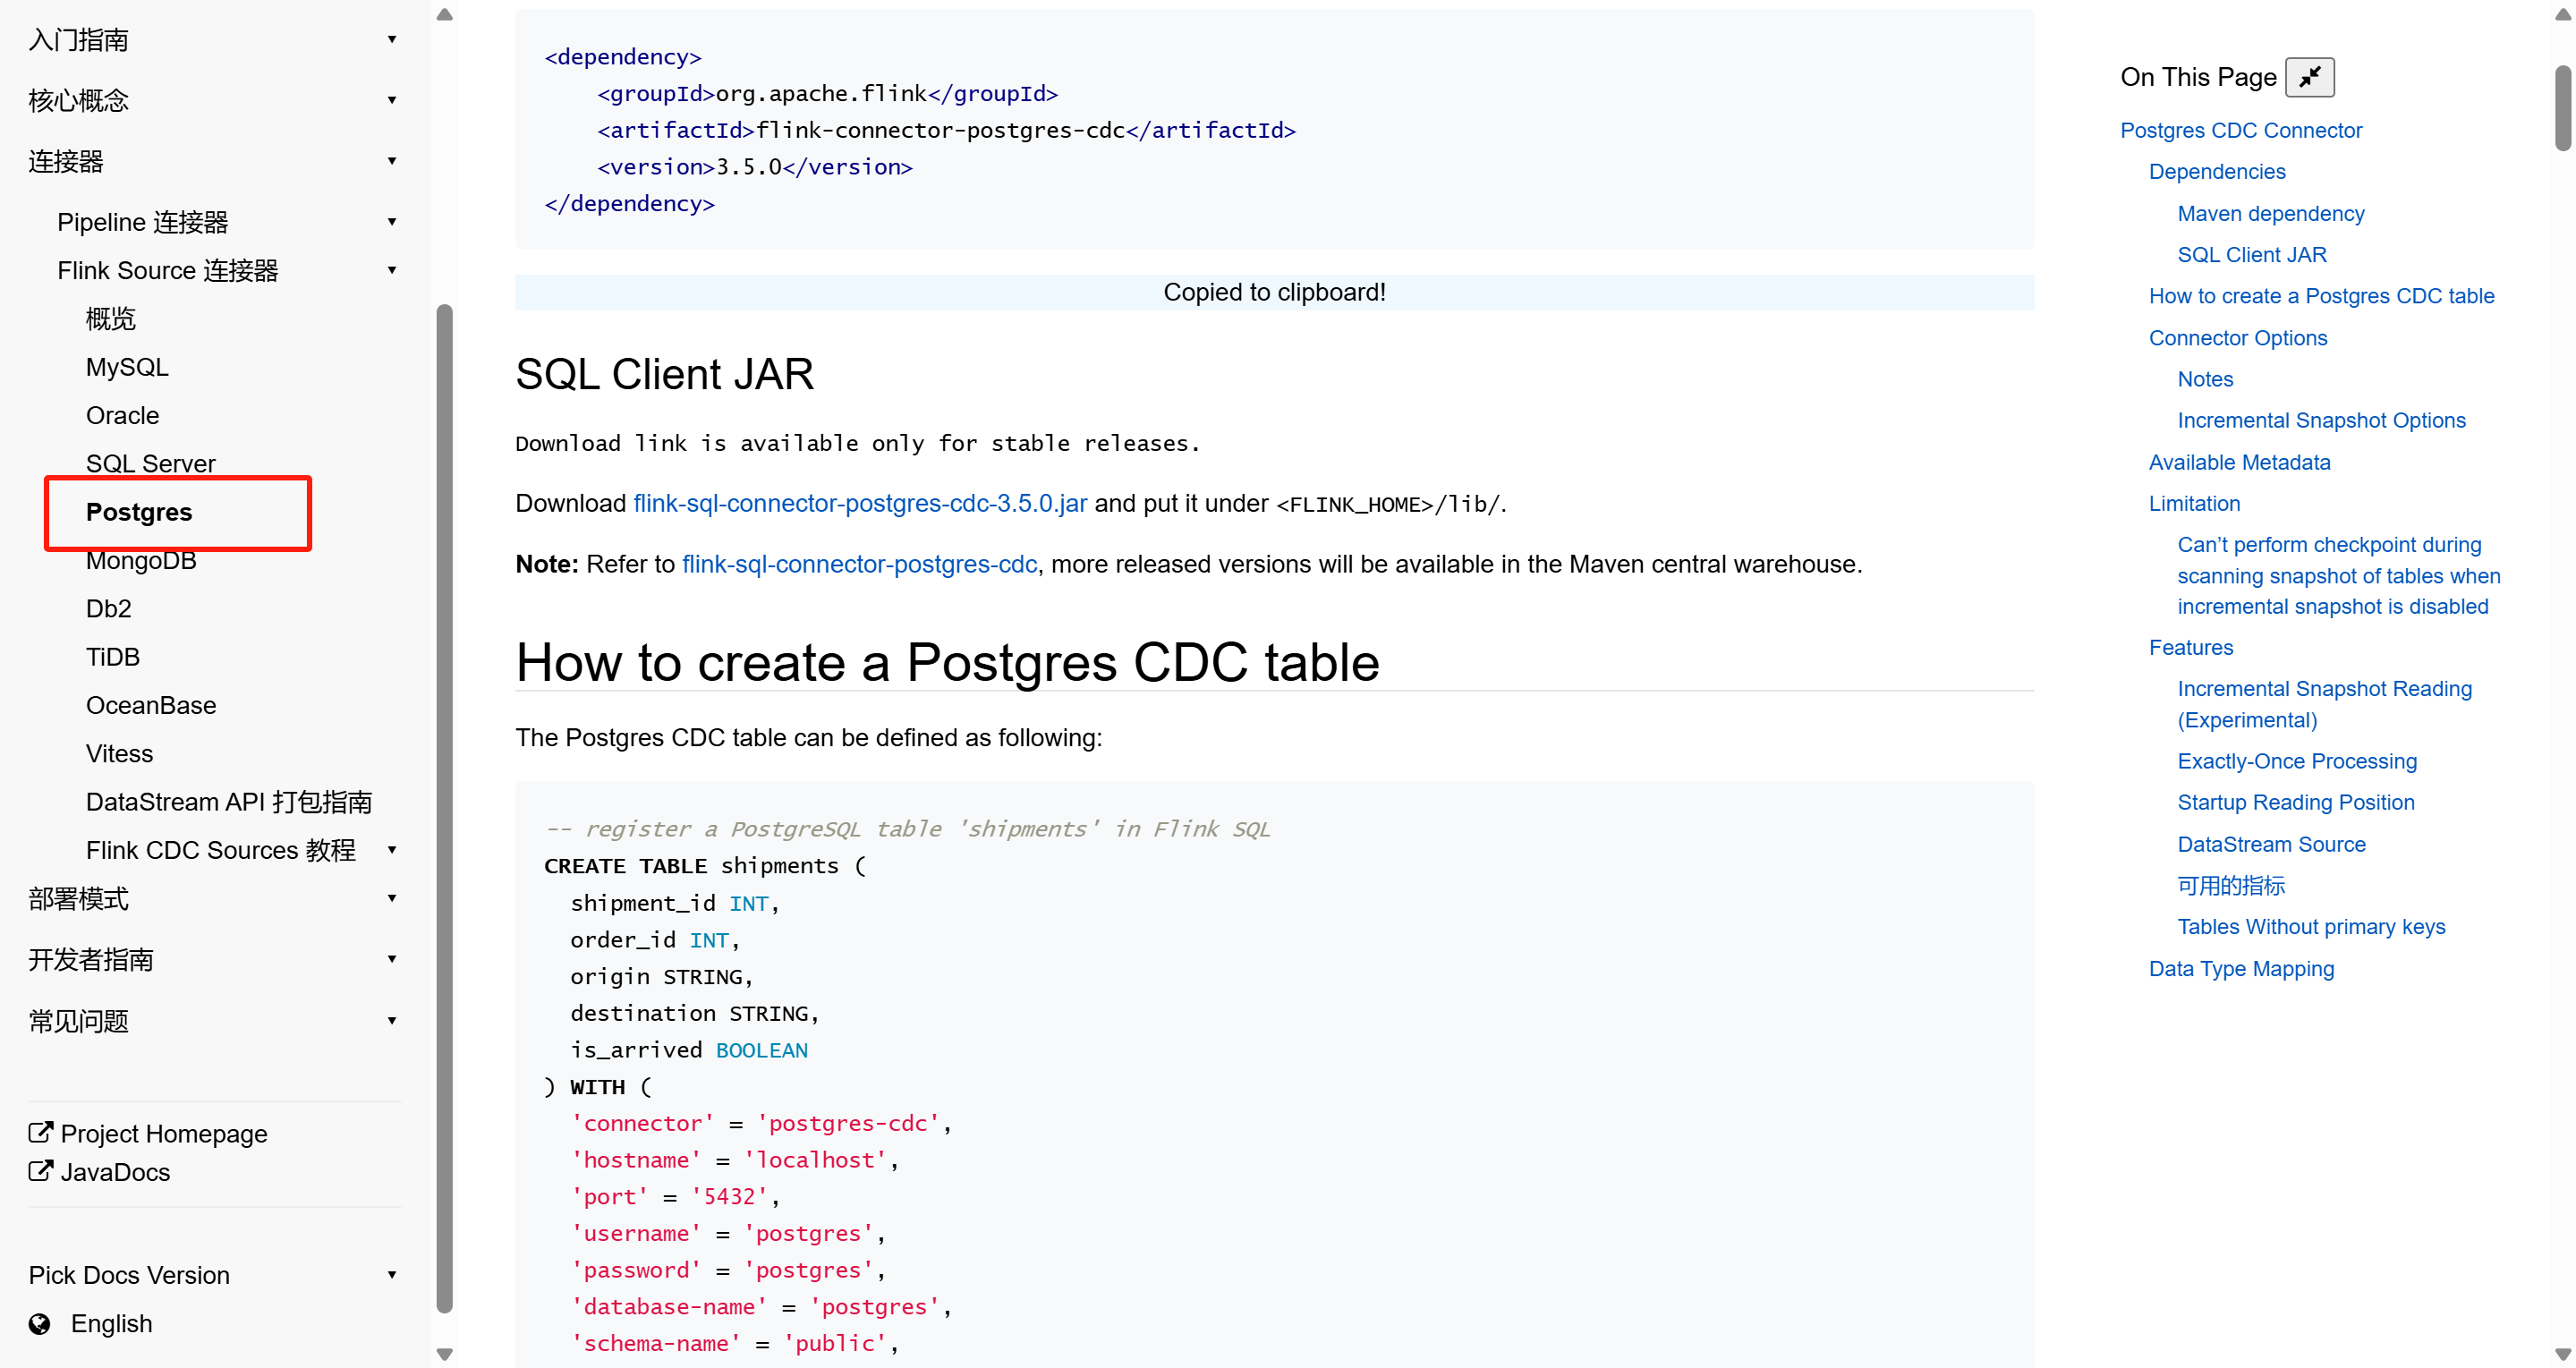Select MongoDB in the sidebar
Screen dimensions: 2576x1368
(141, 561)
